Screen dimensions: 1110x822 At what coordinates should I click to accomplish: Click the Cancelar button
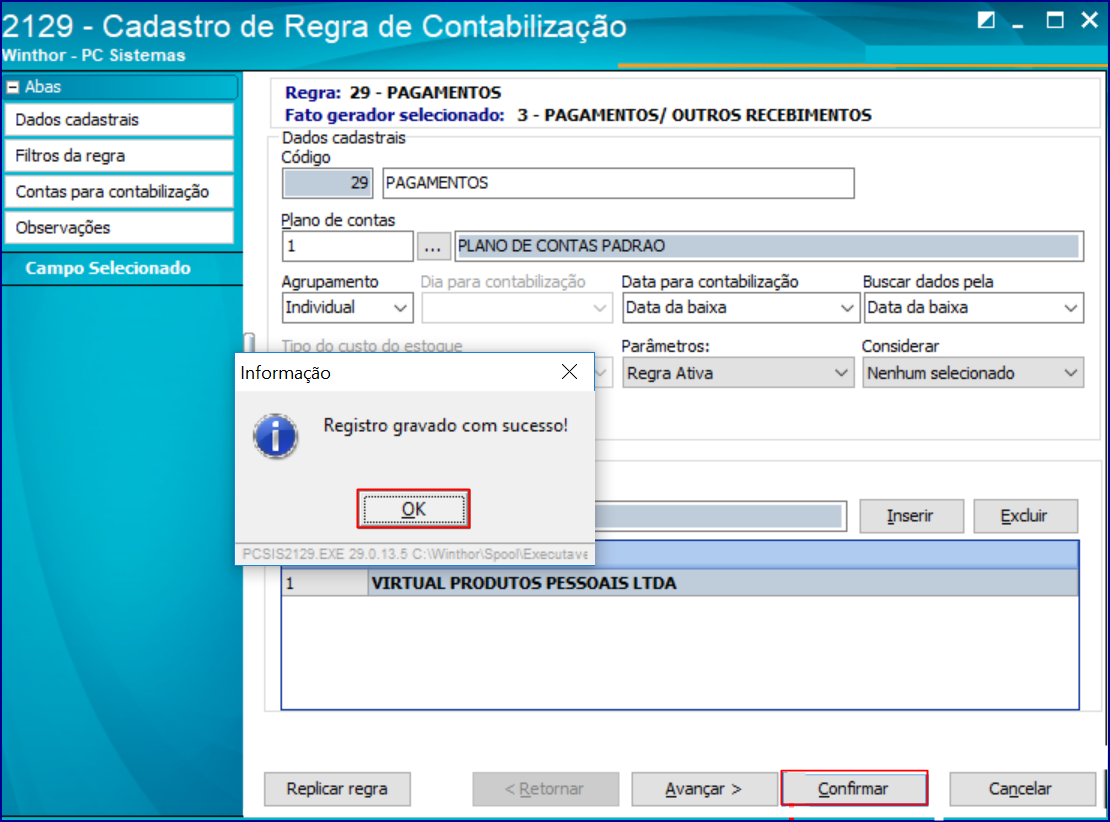pos(1021,789)
